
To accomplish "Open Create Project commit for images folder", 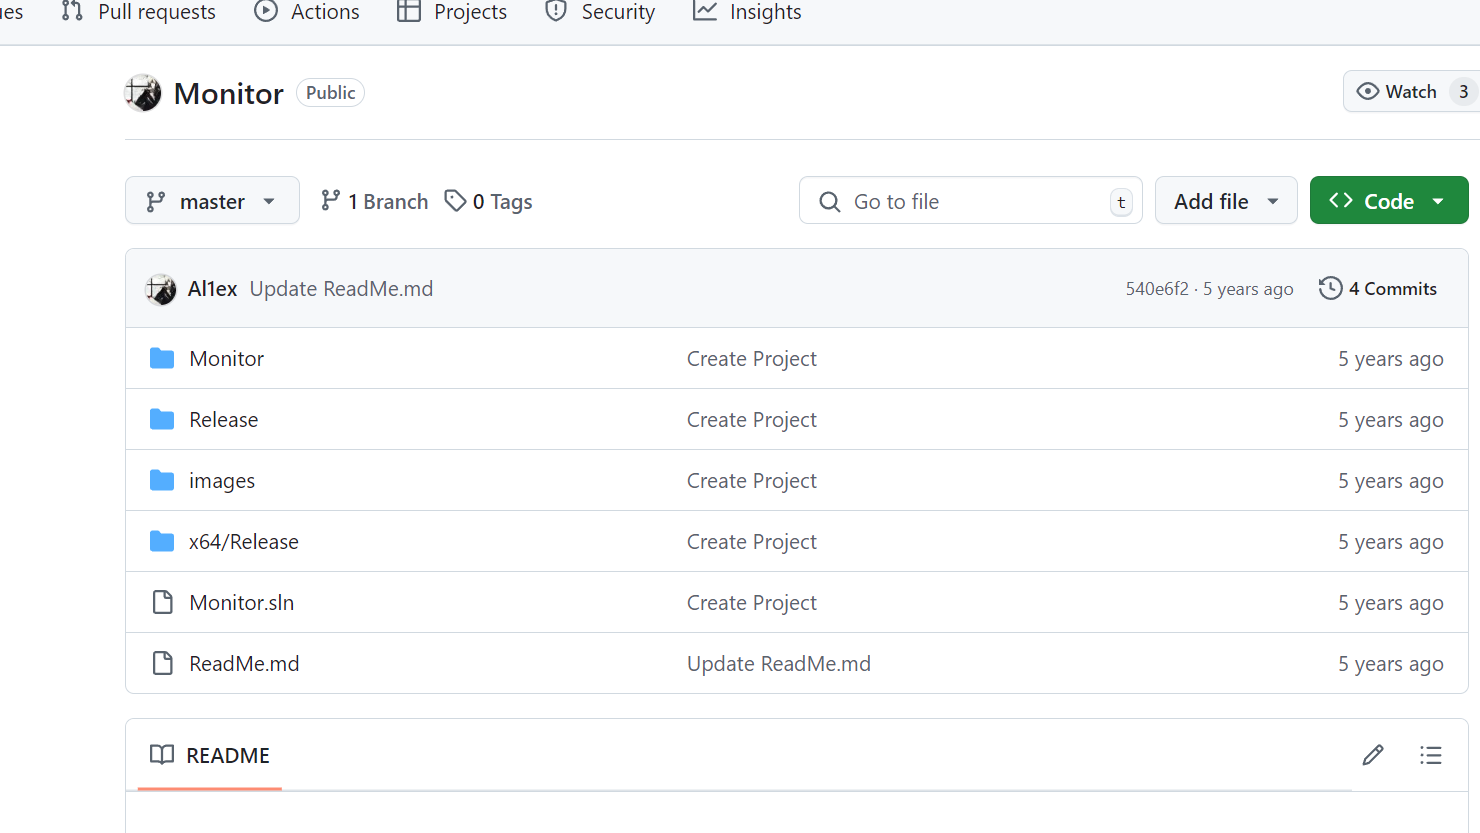I will coord(752,481).
